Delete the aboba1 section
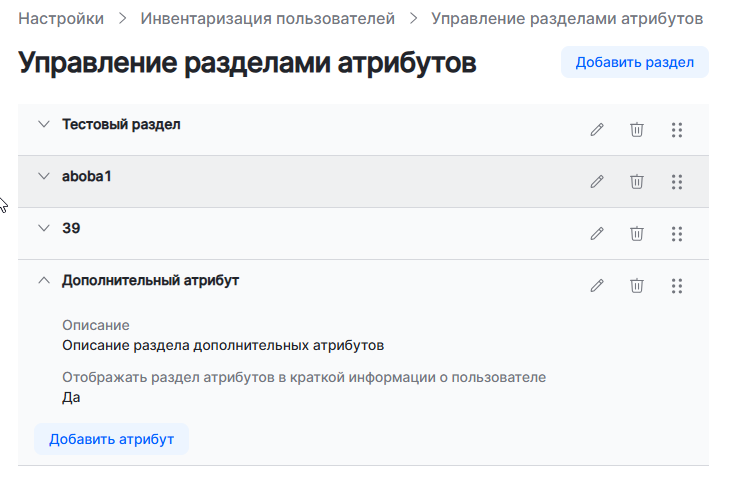This screenshot has width=737, height=485. pos(636,181)
